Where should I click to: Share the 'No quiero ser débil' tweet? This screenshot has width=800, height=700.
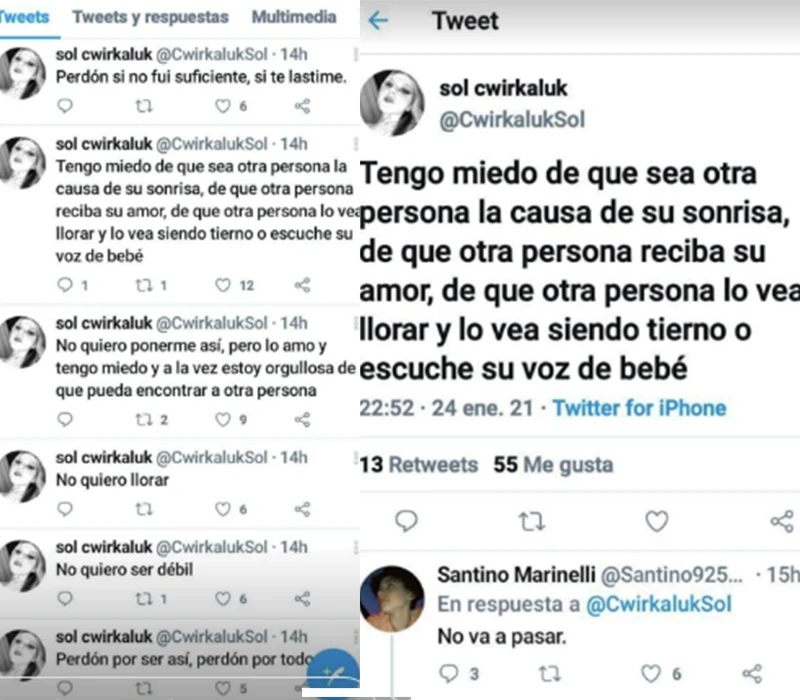click(x=303, y=598)
